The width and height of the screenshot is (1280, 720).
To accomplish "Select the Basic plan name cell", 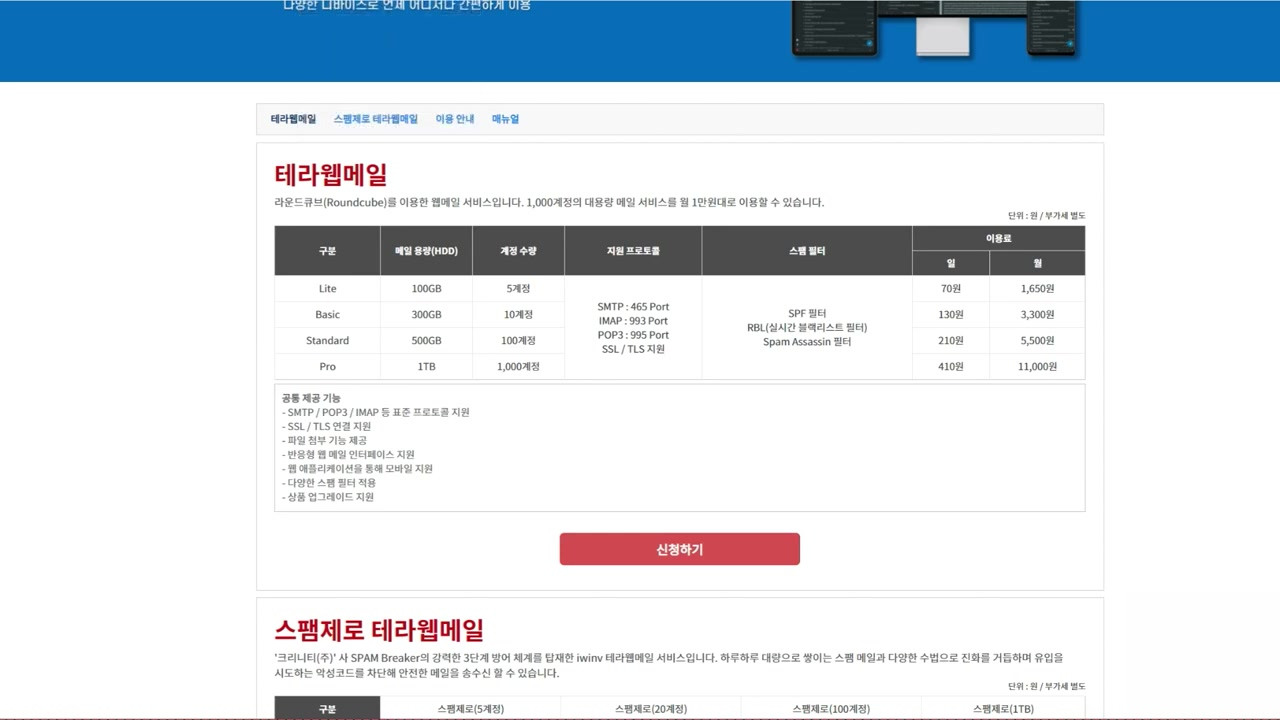I will tap(328, 315).
